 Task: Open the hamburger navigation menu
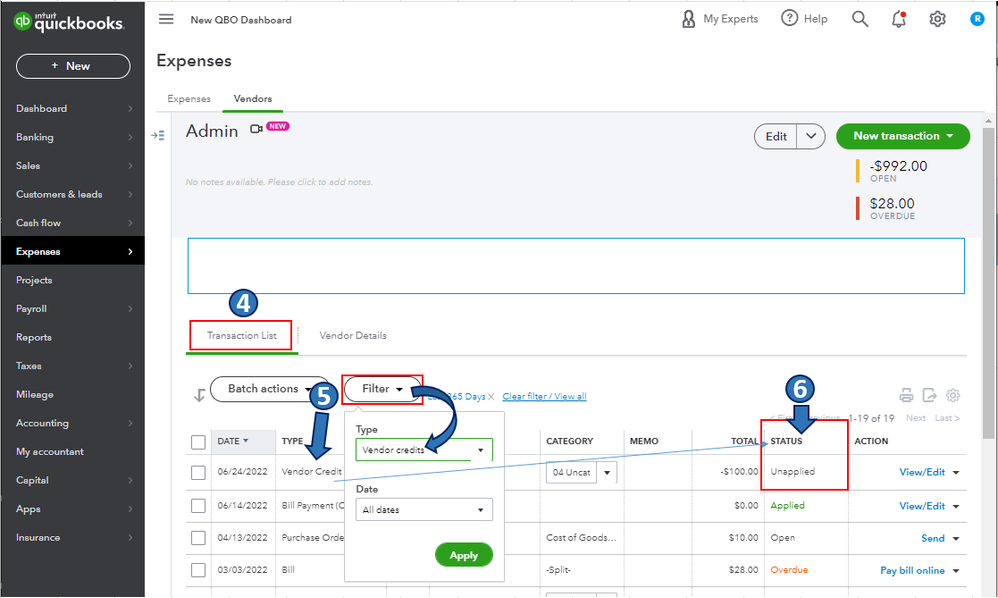166,19
